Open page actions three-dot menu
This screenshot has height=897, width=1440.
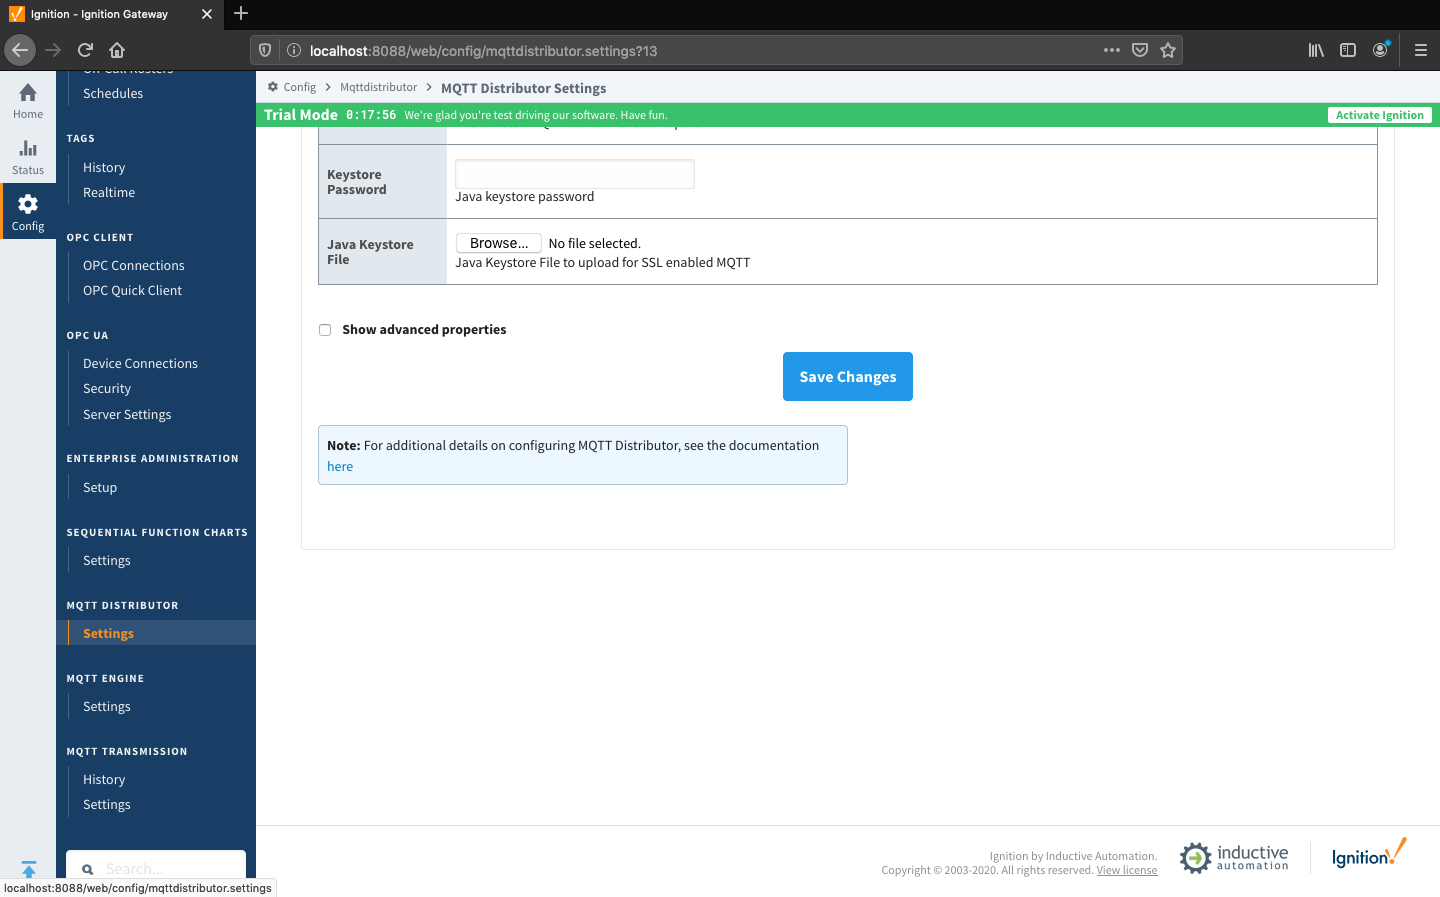pyautogui.click(x=1112, y=50)
